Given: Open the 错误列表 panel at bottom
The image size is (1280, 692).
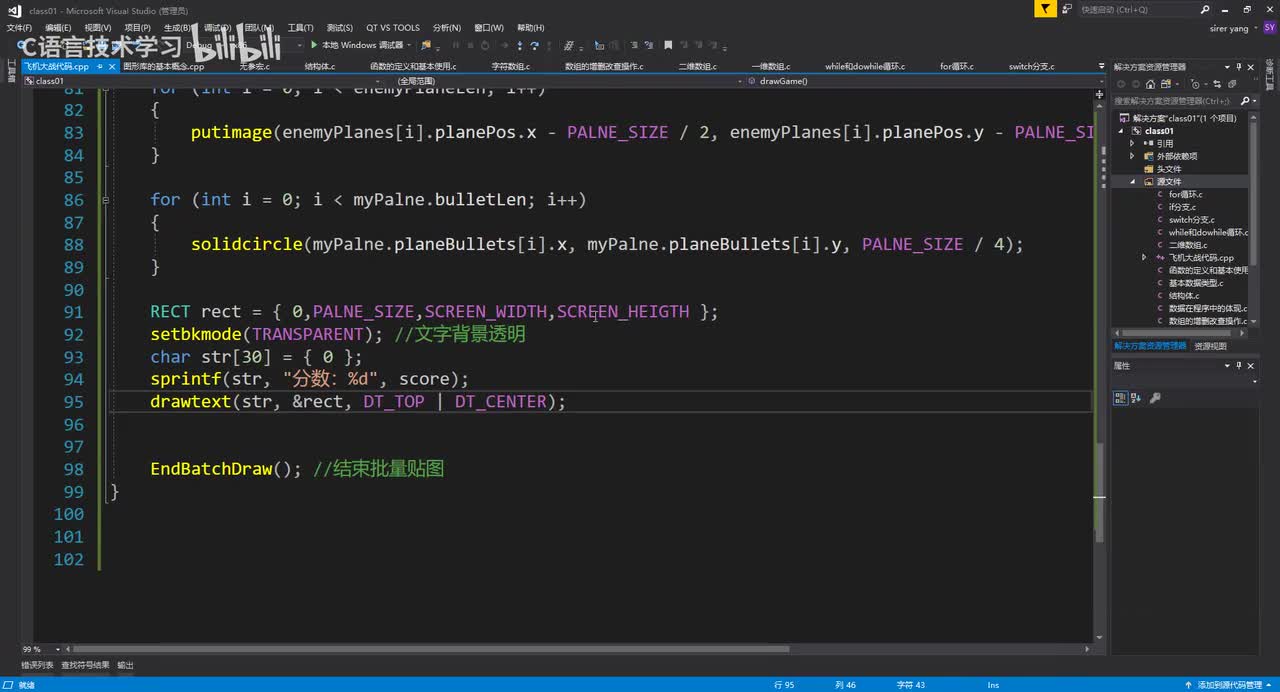Looking at the screenshot, I should click(x=37, y=665).
